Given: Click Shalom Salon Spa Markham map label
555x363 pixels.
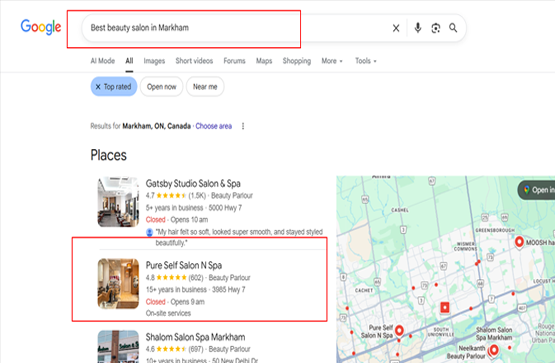Looking at the screenshot, I should tap(494, 333).
